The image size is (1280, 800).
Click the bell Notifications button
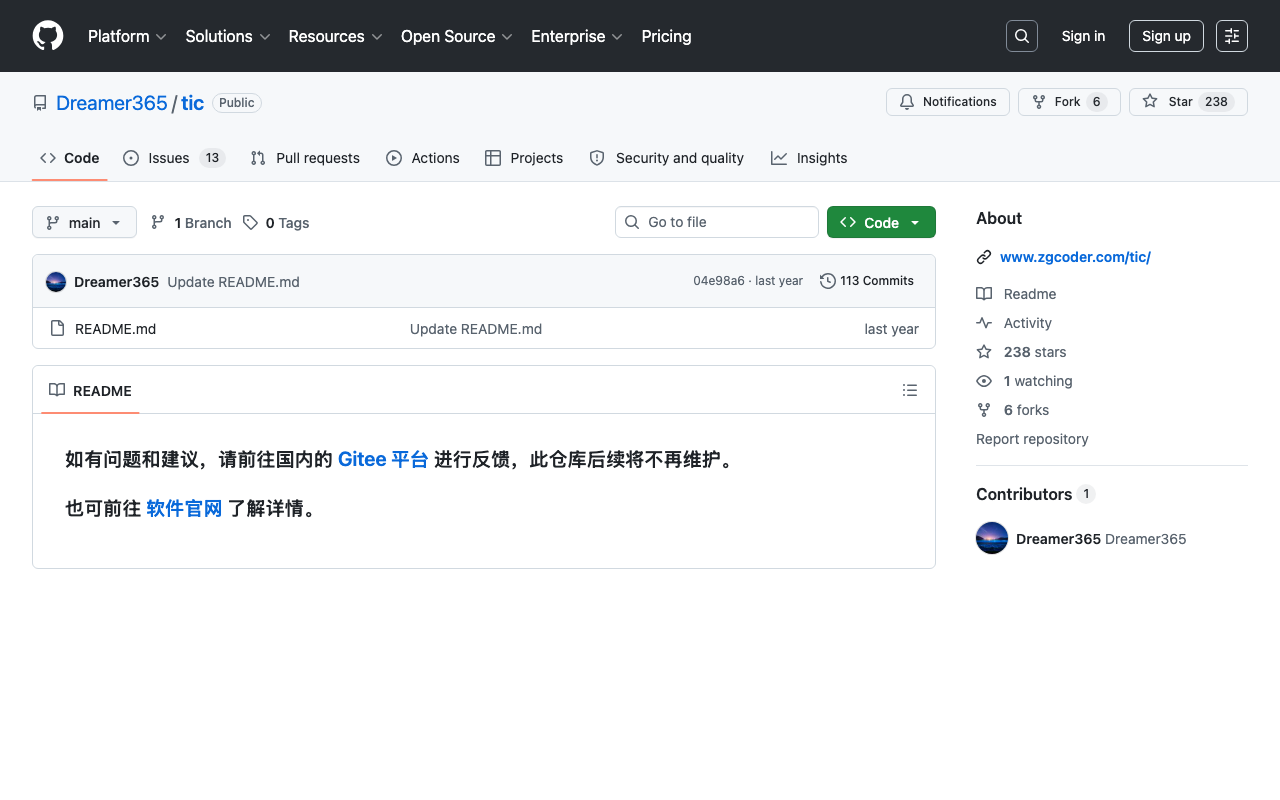(948, 102)
